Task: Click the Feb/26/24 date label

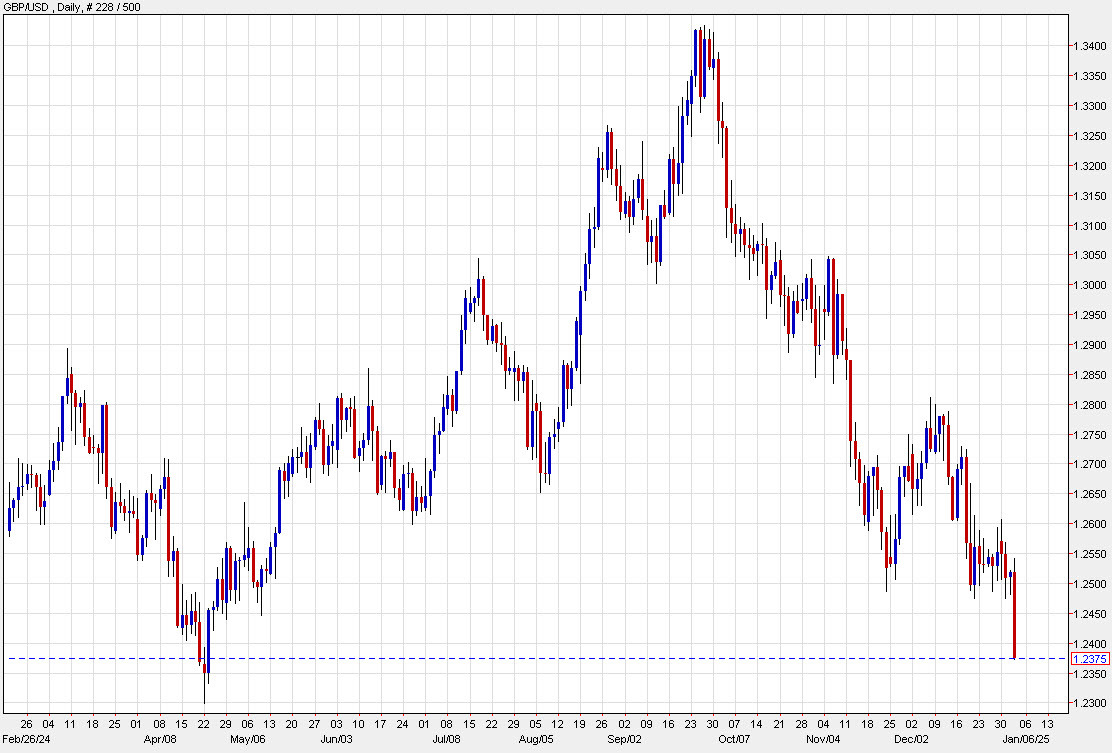Action: click(24, 740)
